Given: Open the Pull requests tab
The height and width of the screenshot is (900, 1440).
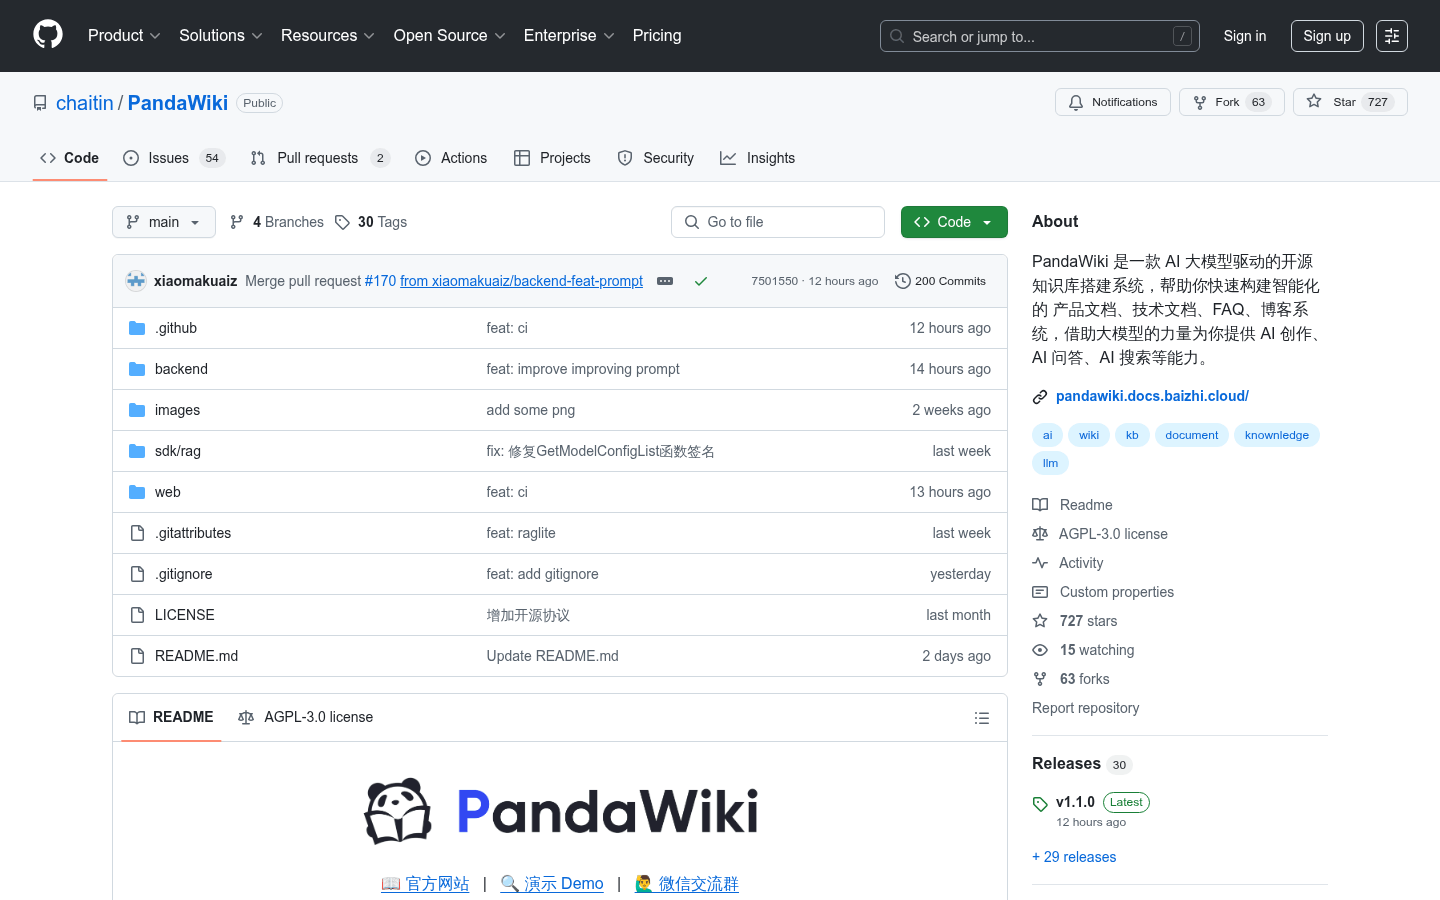Looking at the screenshot, I should 317,157.
